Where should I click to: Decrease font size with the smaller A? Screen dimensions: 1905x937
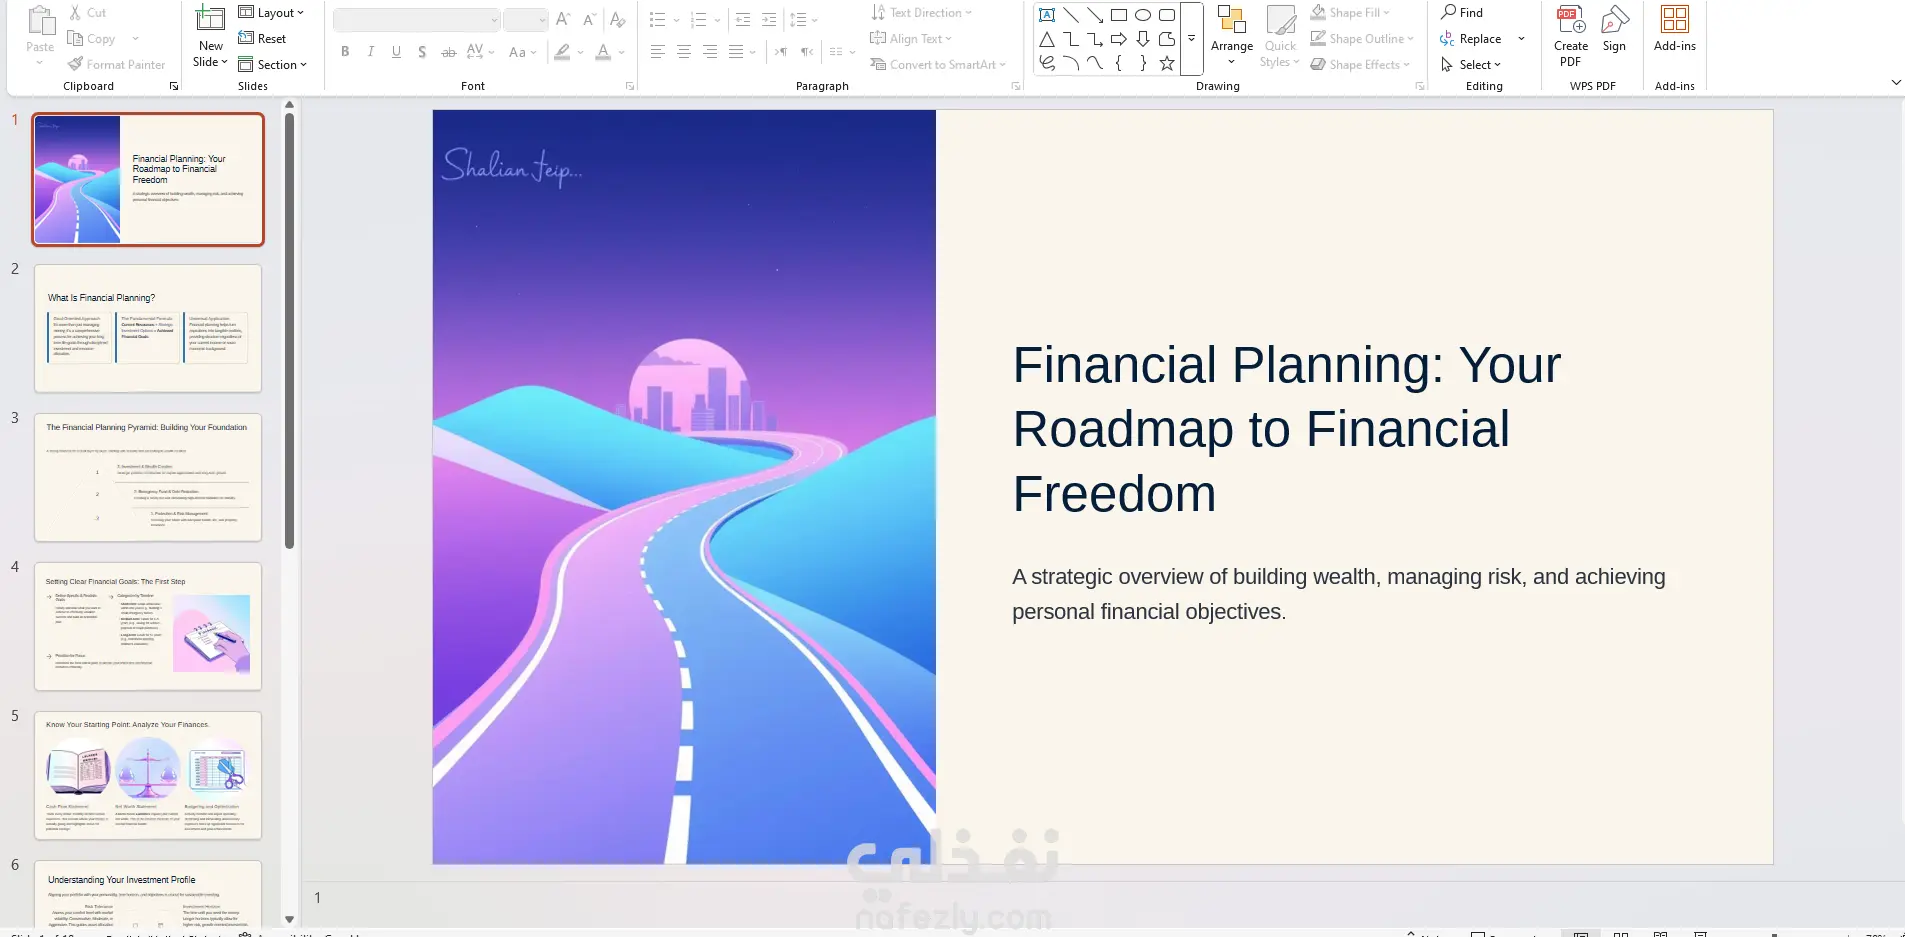point(589,20)
